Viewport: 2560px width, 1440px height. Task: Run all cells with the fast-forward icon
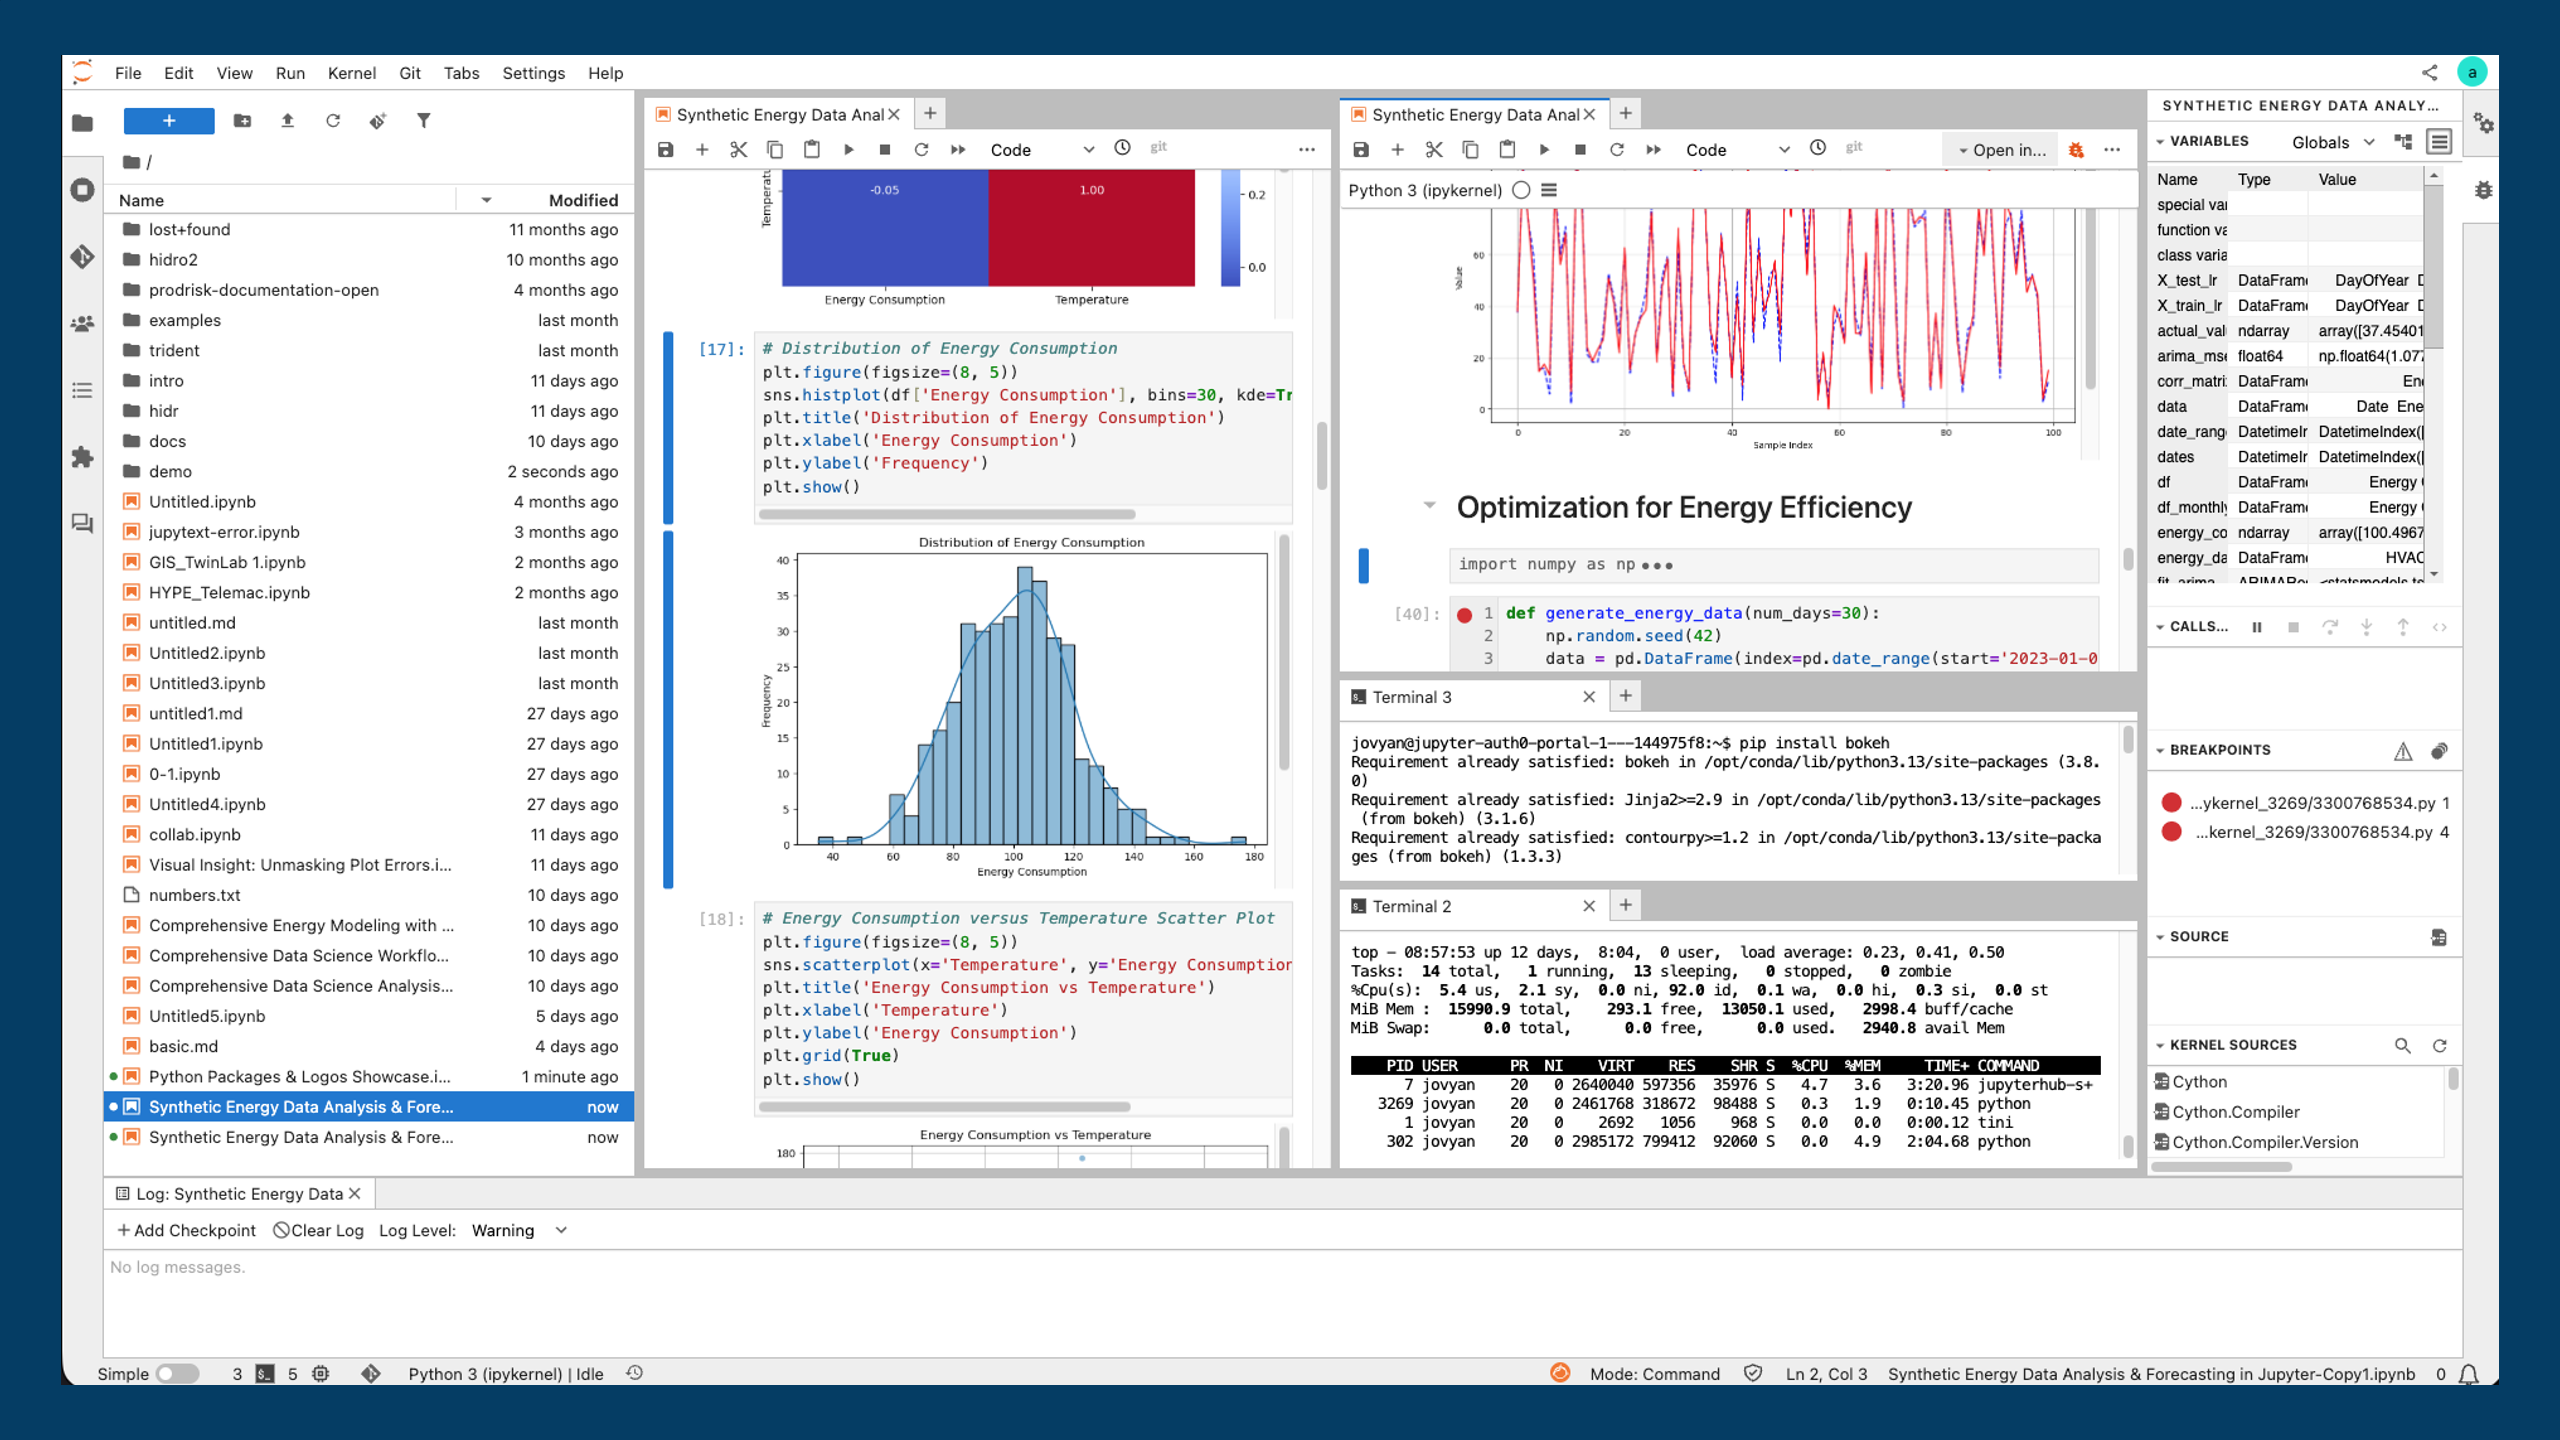957,148
